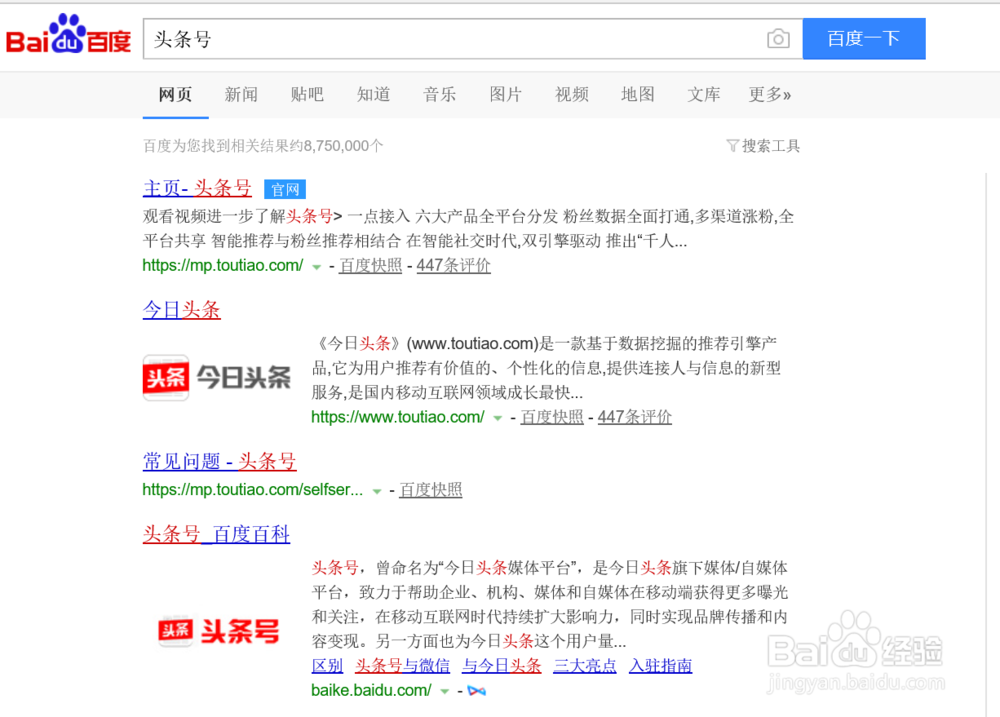Switch to the 贴吧 tab
The height and width of the screenshot is (717, 1000).
(307, 94)
